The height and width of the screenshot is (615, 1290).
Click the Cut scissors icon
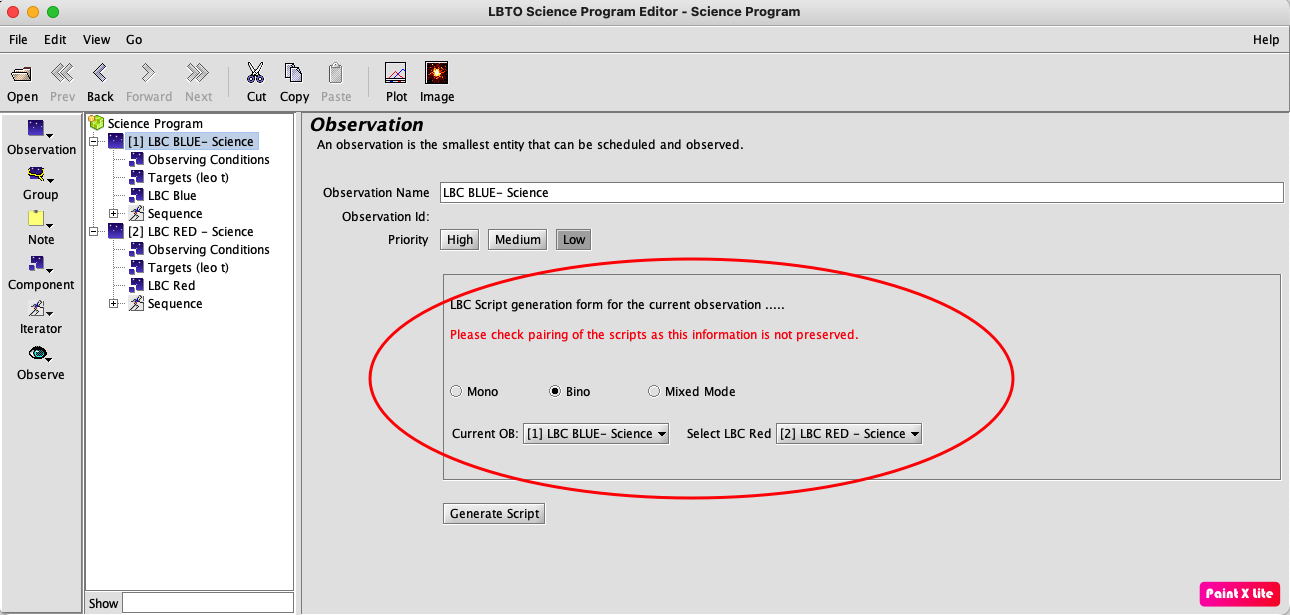pyautogui.click(x=256, y=73)
